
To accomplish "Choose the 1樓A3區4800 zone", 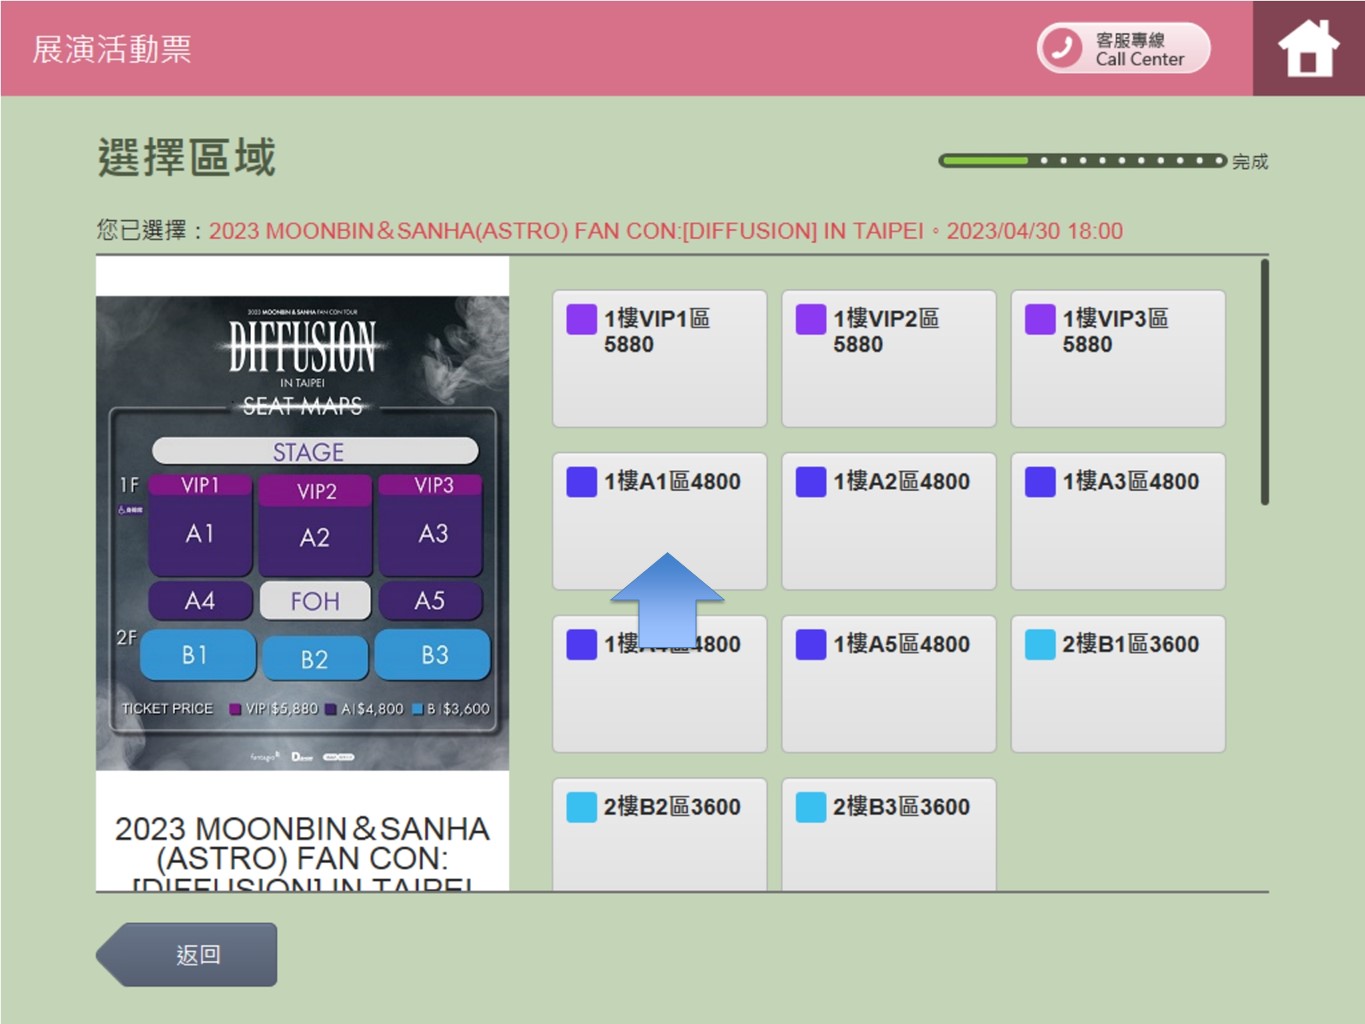I will point(1118,522).
